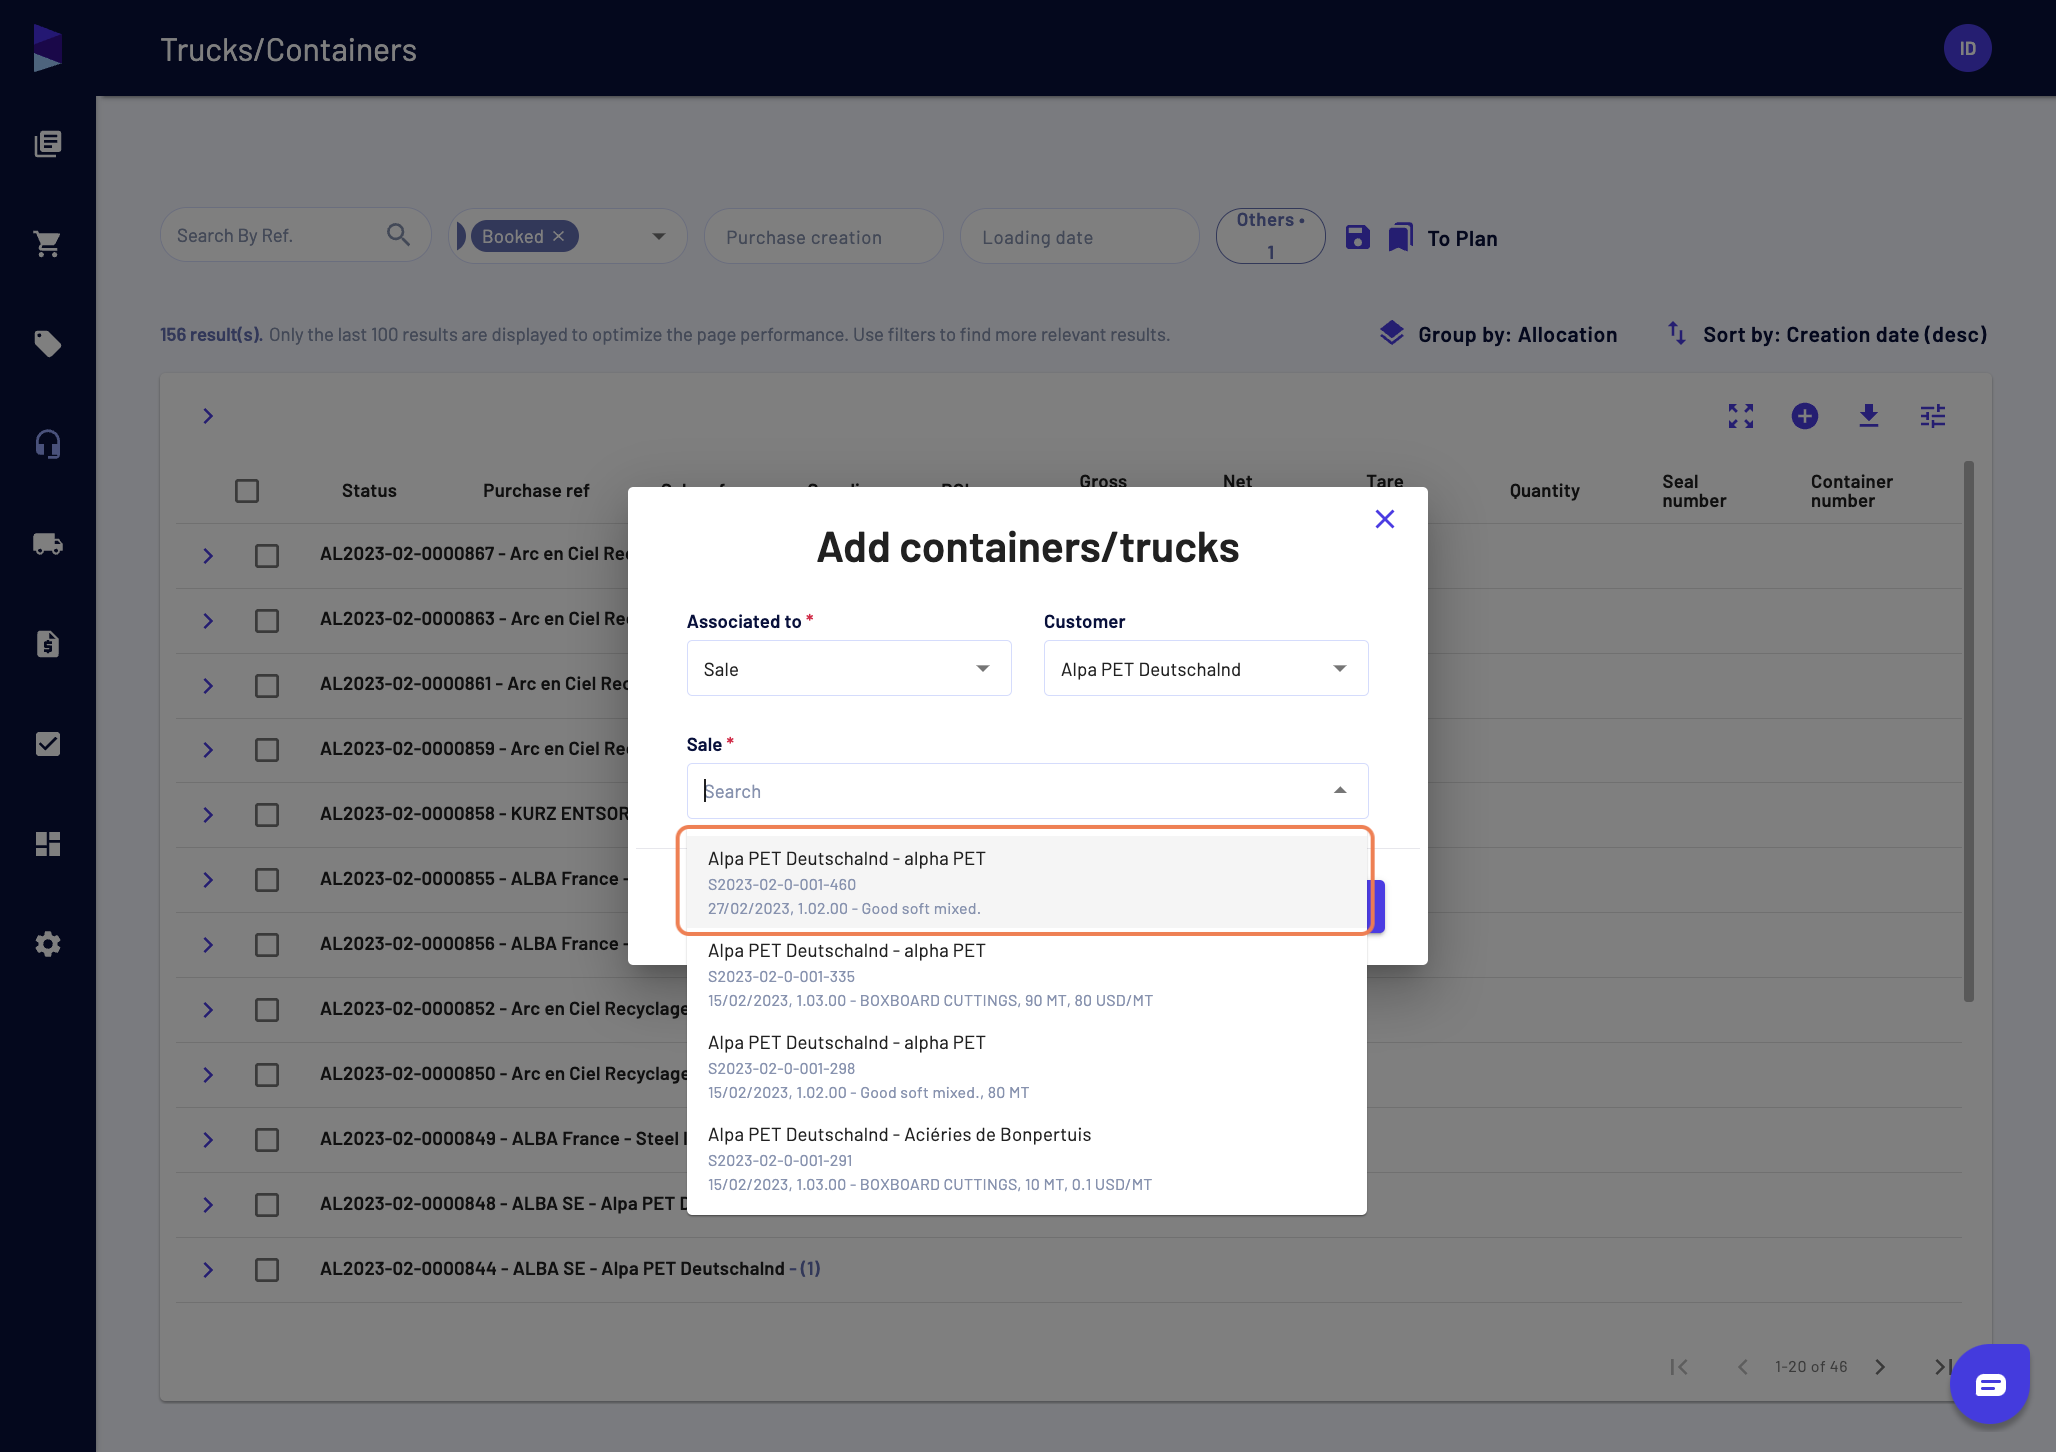Open the Booked status filter dropdown arrow
Screen dimensions: 2056x1452
point(659,236)
